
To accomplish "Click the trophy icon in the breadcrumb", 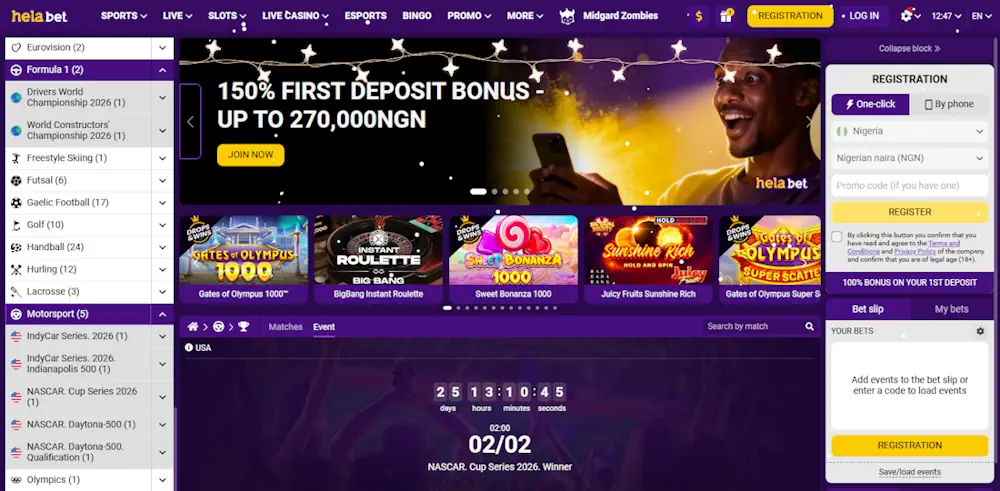I will coord(244,326).
